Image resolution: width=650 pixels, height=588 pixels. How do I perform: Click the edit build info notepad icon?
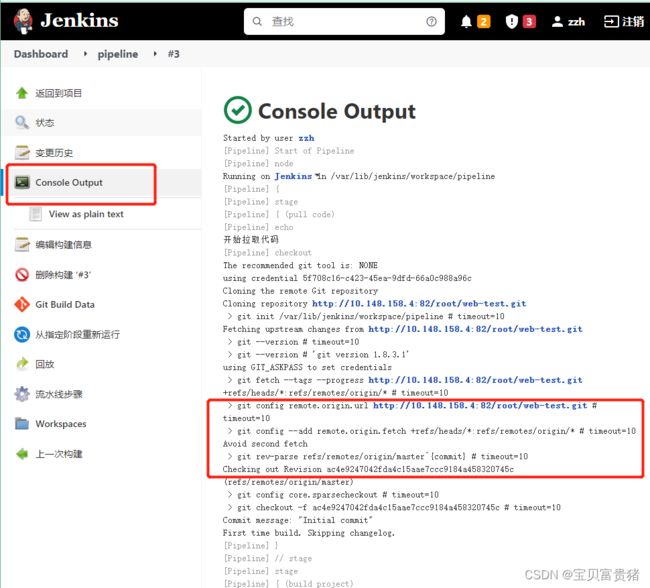[22, 244]
